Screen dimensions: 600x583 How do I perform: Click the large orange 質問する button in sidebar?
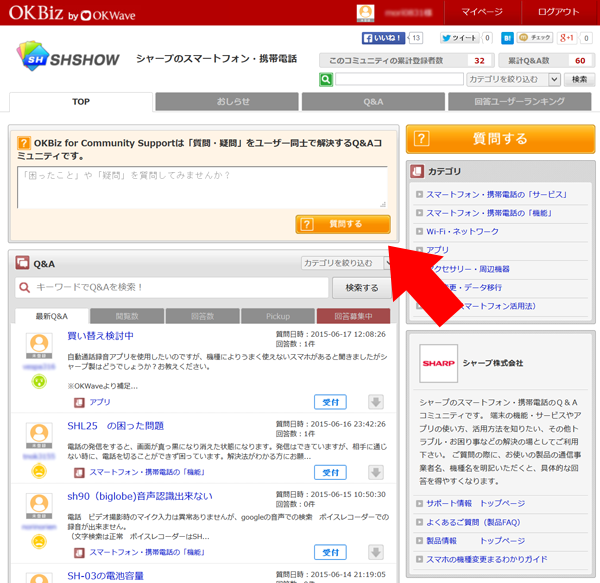(x=501, y=140)
